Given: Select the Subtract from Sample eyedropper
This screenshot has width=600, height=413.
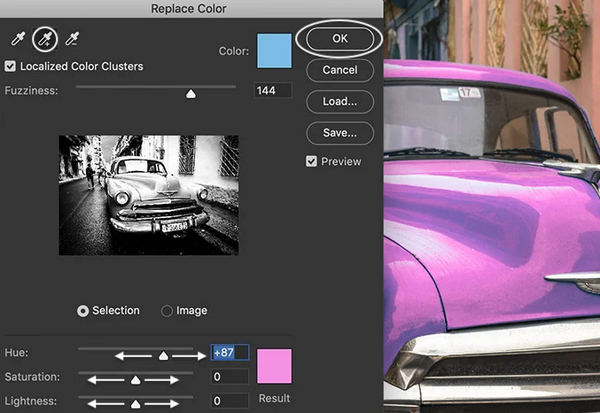Looking at the screenshot, I should pyautogui.click(x=72, y=39).
